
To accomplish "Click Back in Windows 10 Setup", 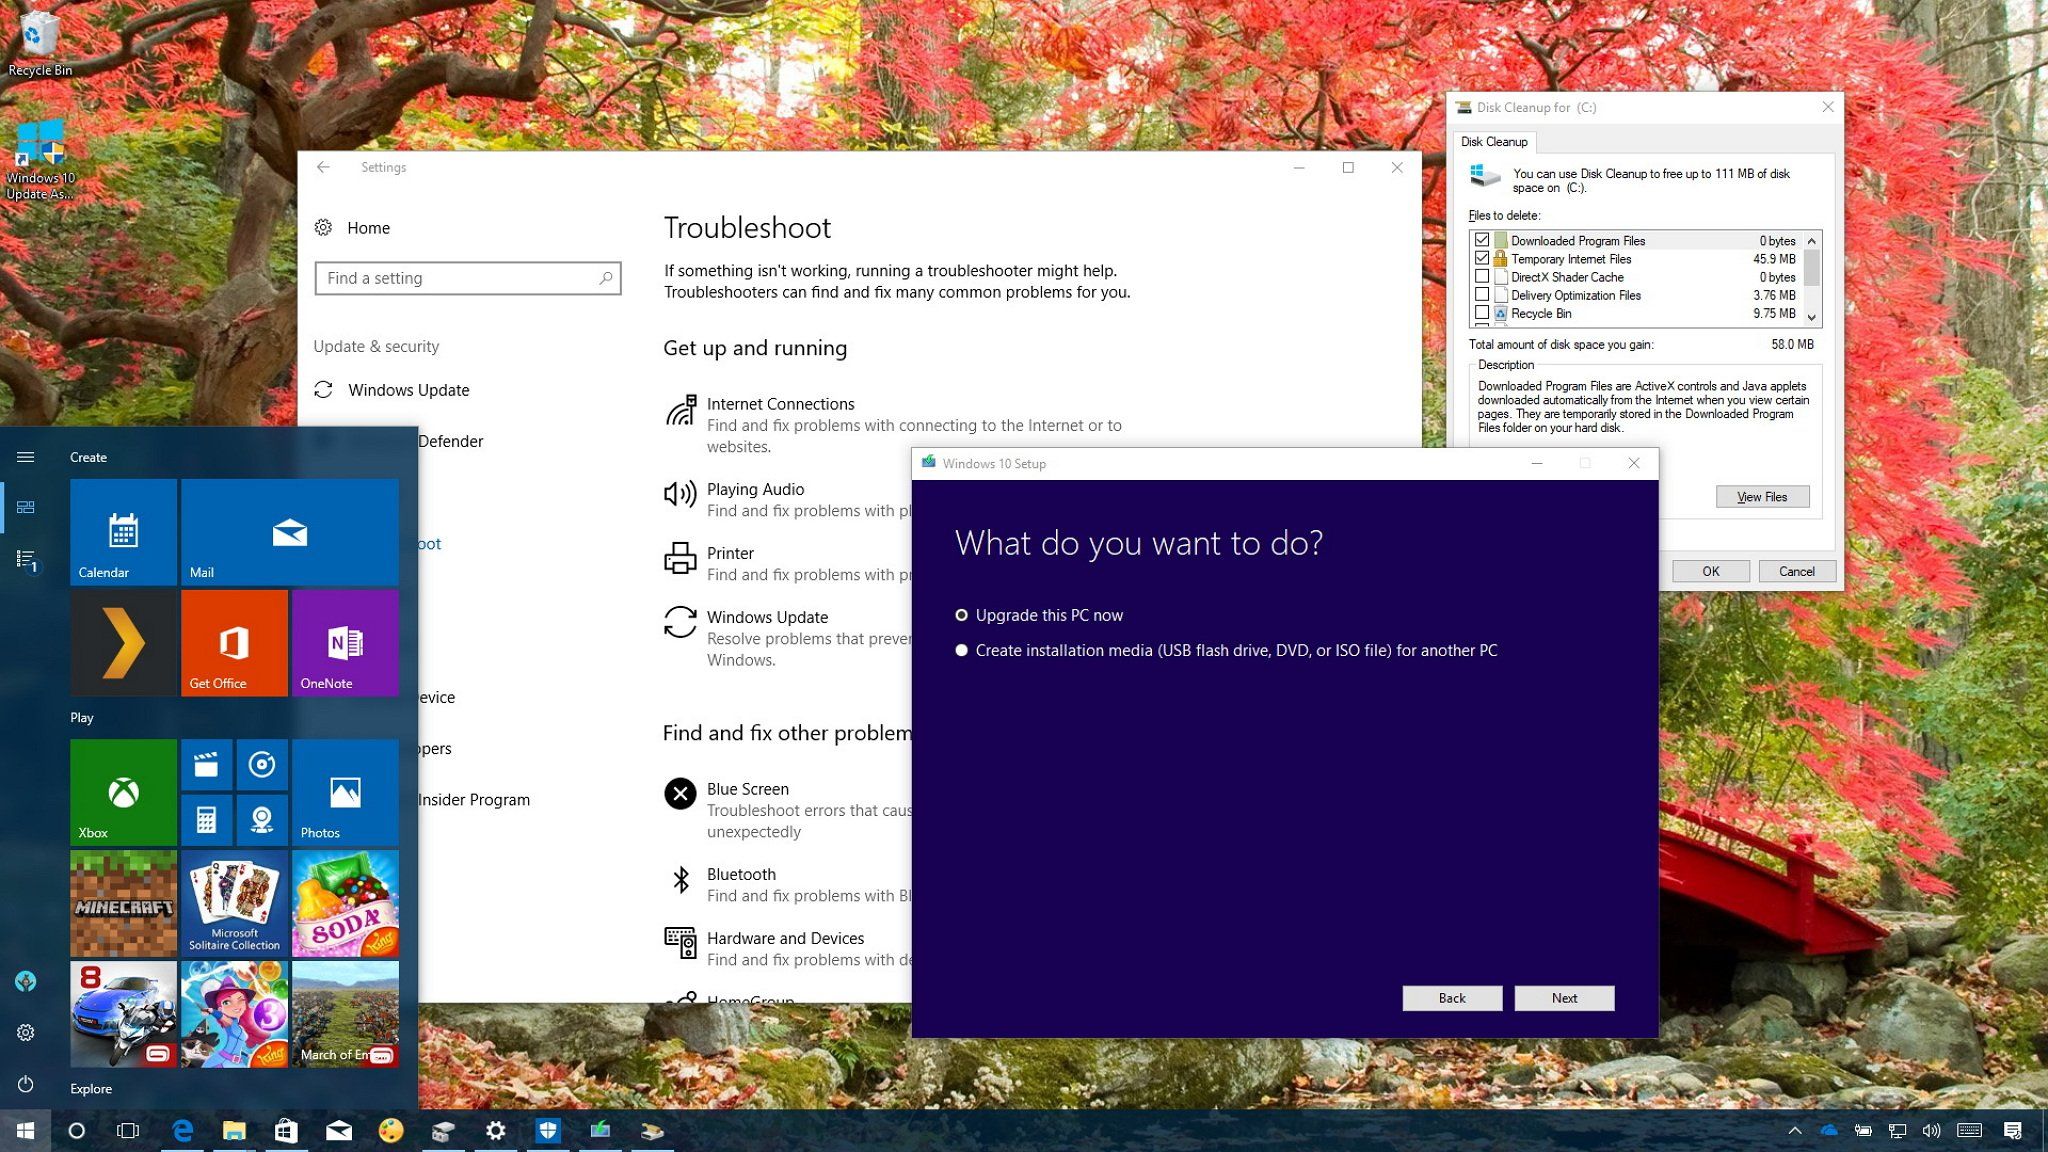I will (x=1452, y=998).
